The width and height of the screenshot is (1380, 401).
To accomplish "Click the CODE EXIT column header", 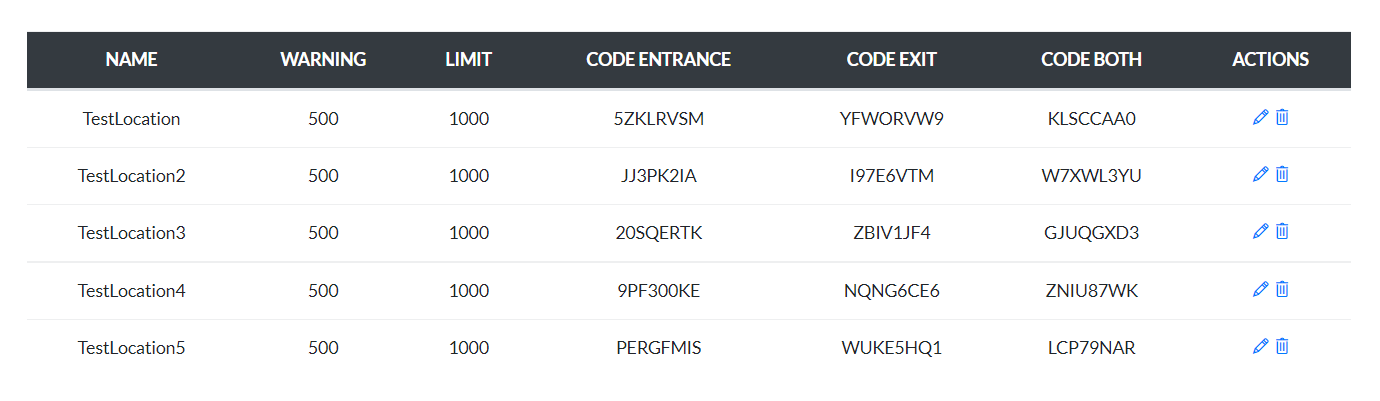I will pyautogui.click(x=891, y=60).
